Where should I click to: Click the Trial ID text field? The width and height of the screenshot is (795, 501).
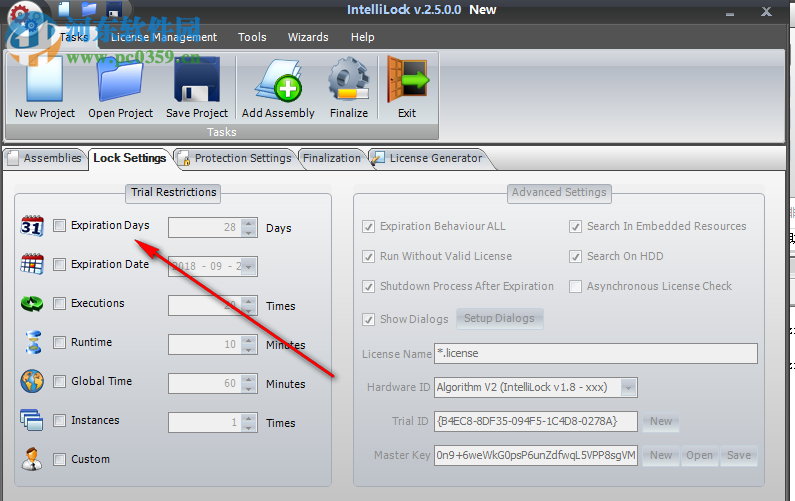pyautogui.click(x=536, y=421)
